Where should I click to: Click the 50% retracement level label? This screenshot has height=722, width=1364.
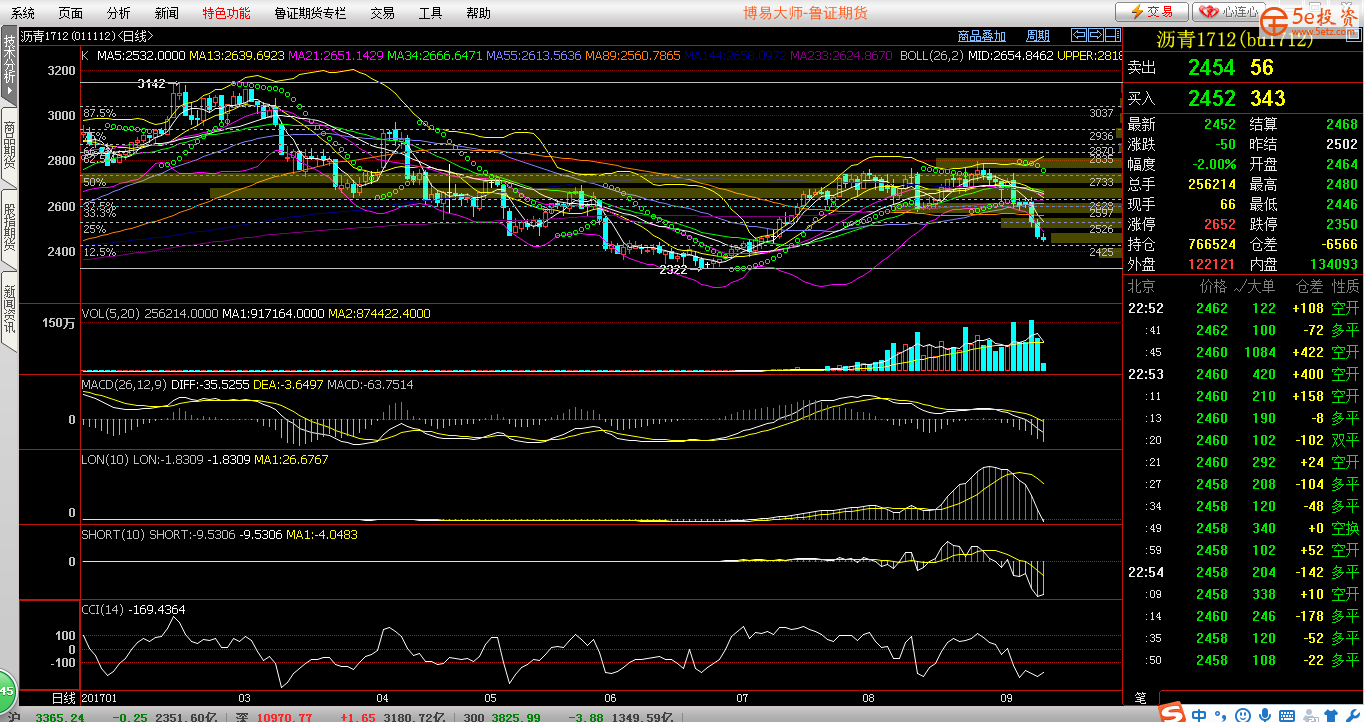[95, 183]
